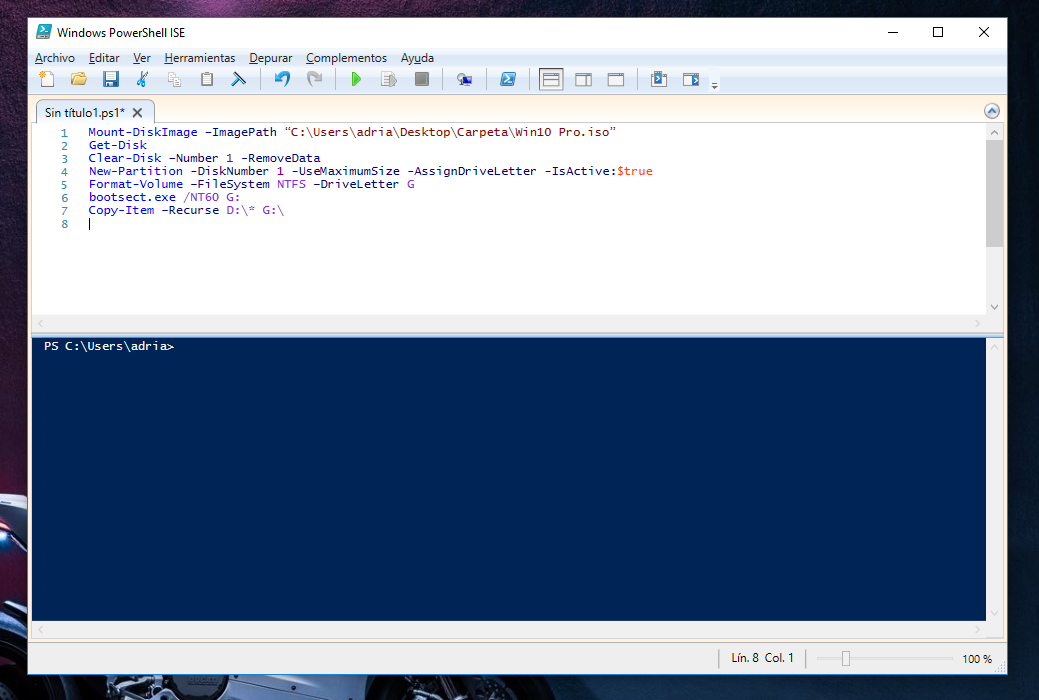Open a new remote PowerShell tab icon

pyautogui.click(x=465, y=80)
